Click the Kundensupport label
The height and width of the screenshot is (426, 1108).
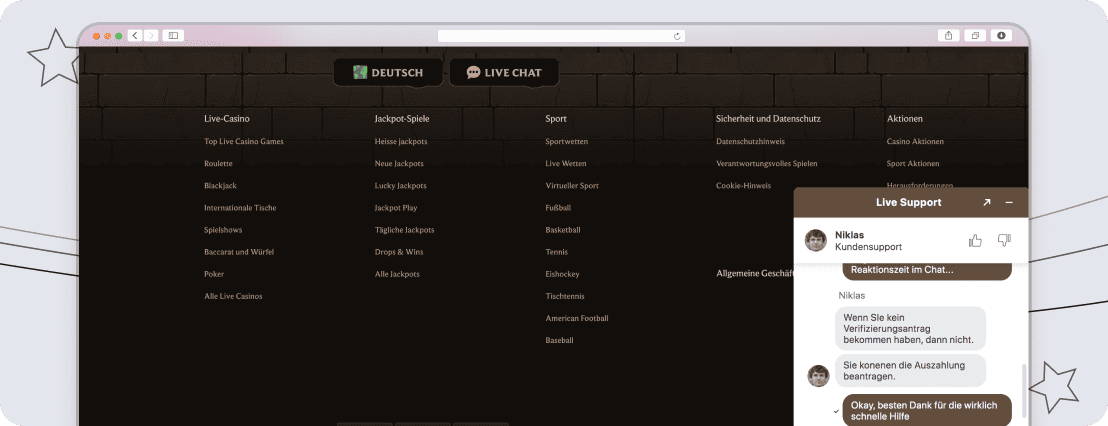click(868, 247)
